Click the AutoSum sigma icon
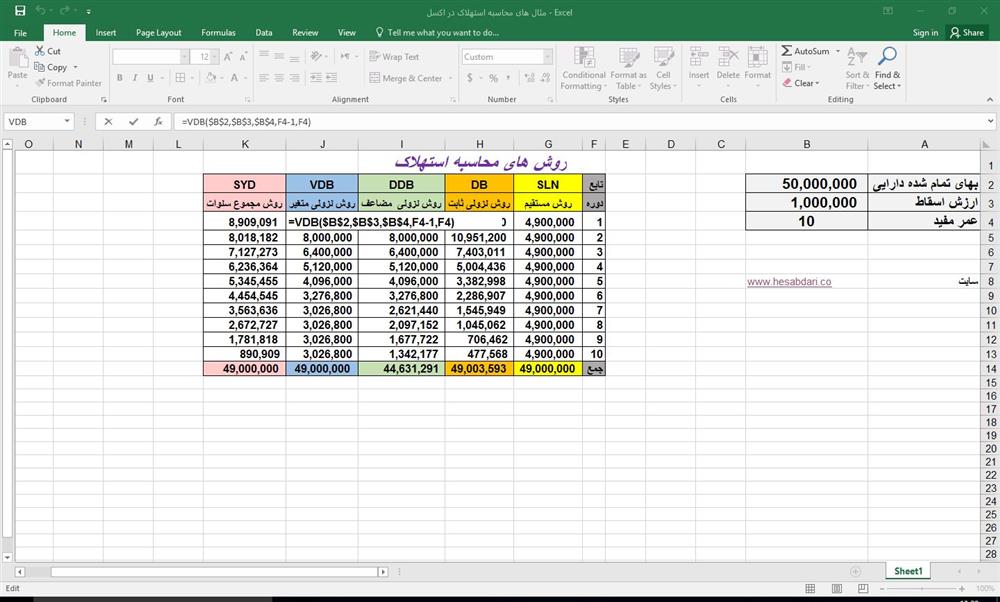 point(787,51)
